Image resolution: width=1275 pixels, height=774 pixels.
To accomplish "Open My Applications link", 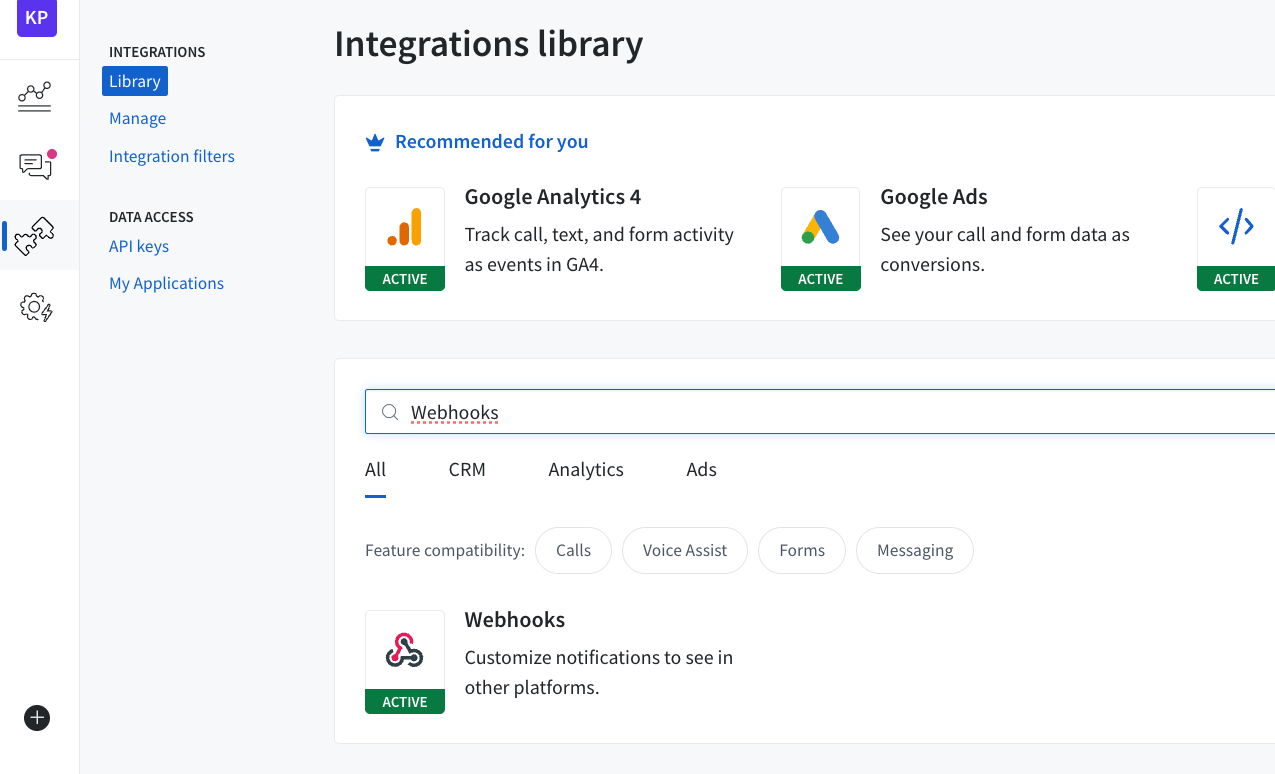I will [167, 283].
